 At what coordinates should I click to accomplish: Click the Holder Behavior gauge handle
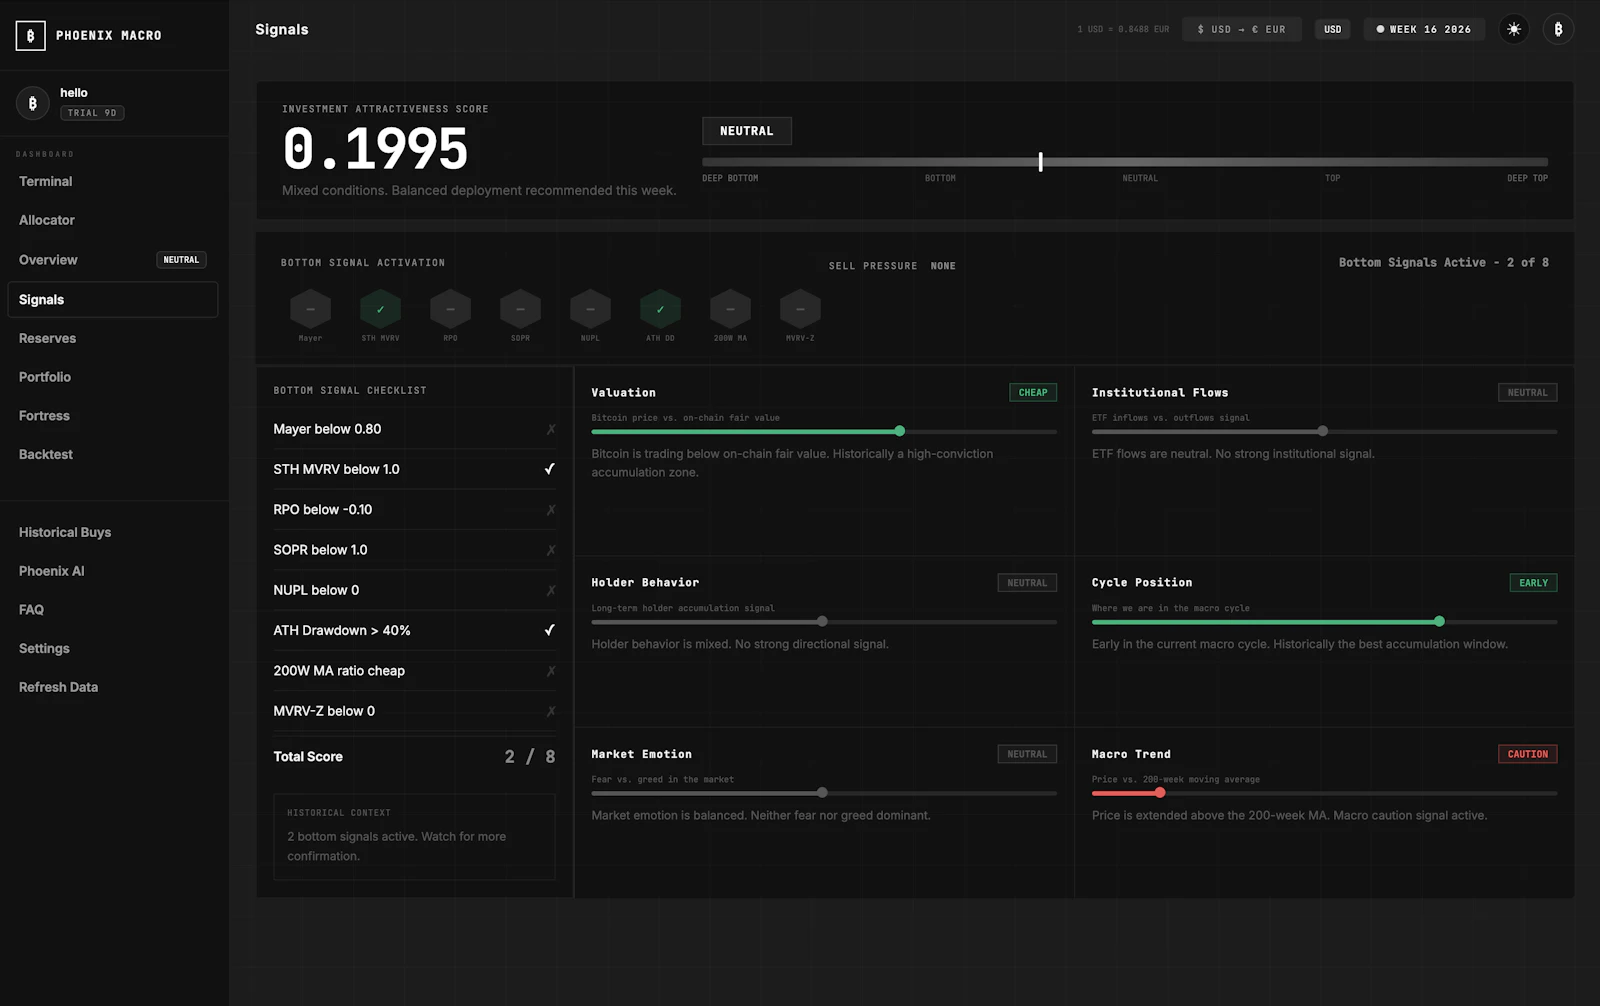click(x=822, y=621)
